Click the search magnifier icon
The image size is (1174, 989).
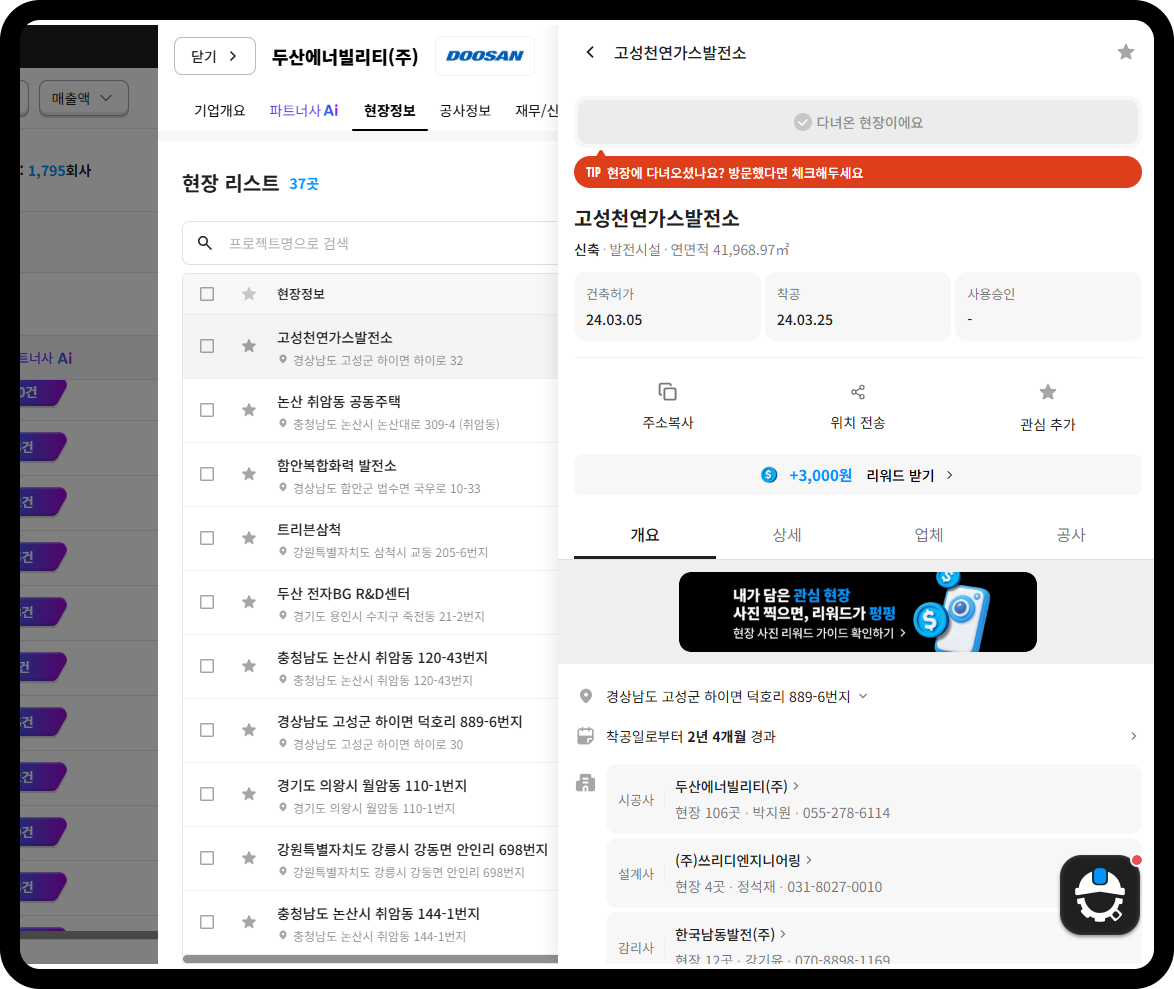pos(204,243)
